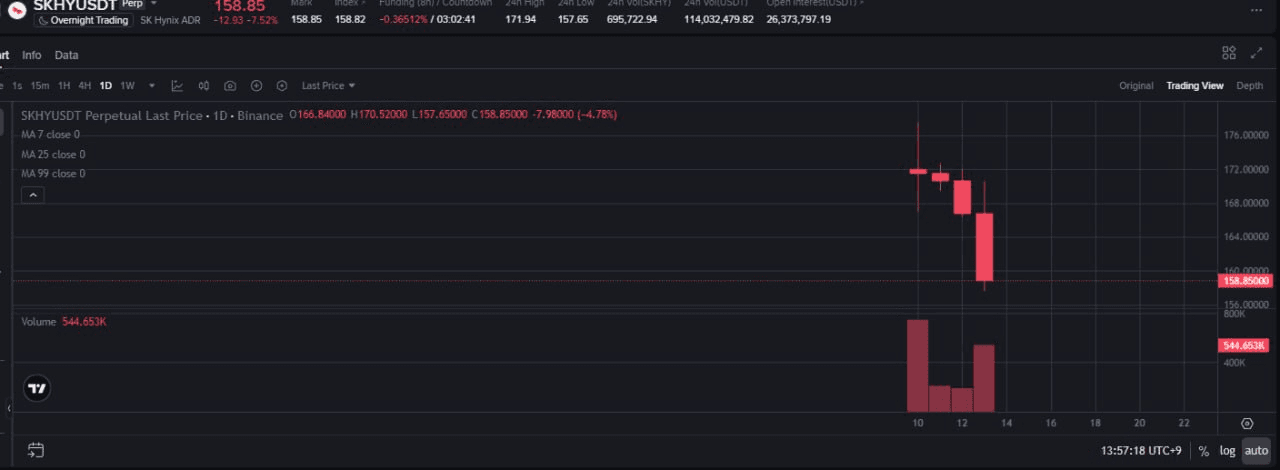Click the Overnight Trading badge

82,20
